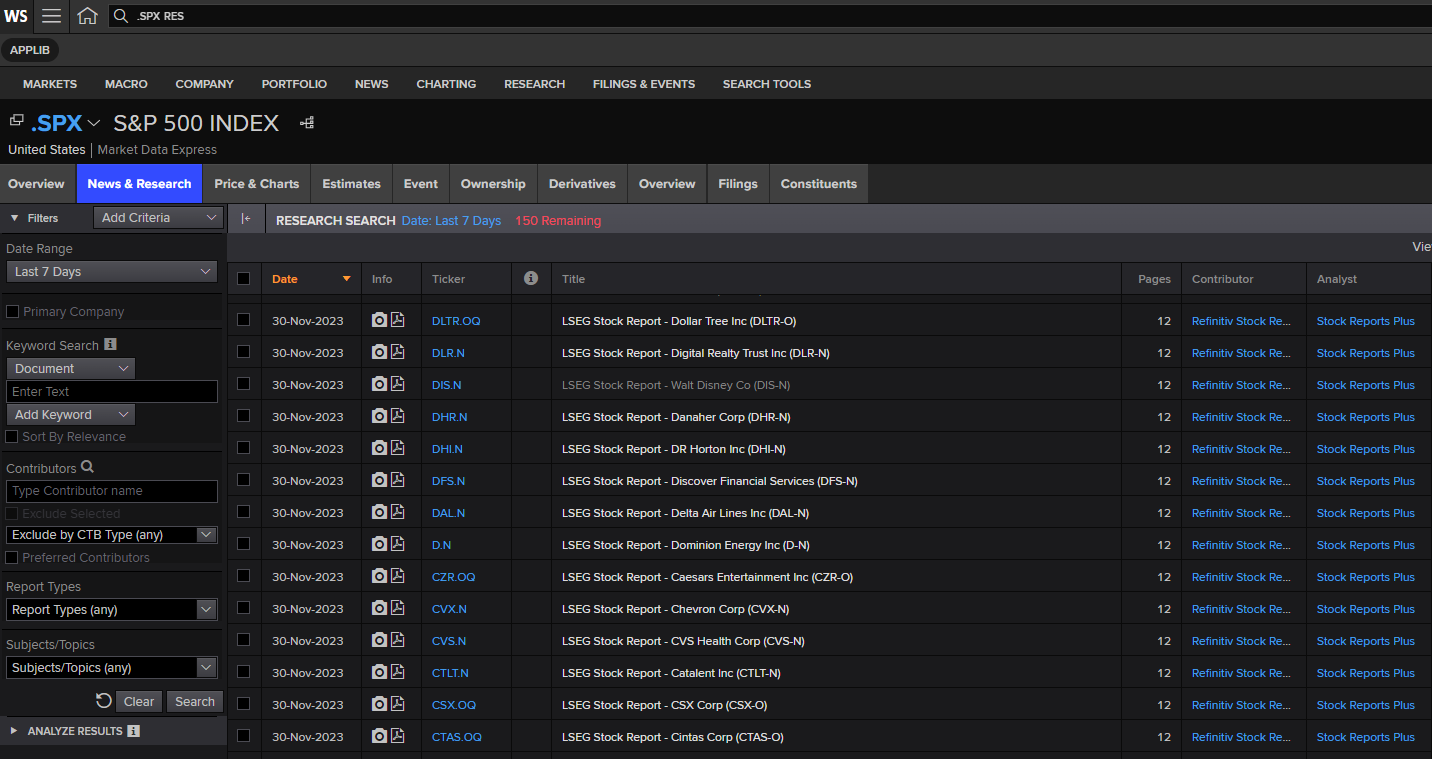Click the search magnifier next to Contributors
Image resolution: width=1432 pixels, height=759 pixels.
click(88, 467)
